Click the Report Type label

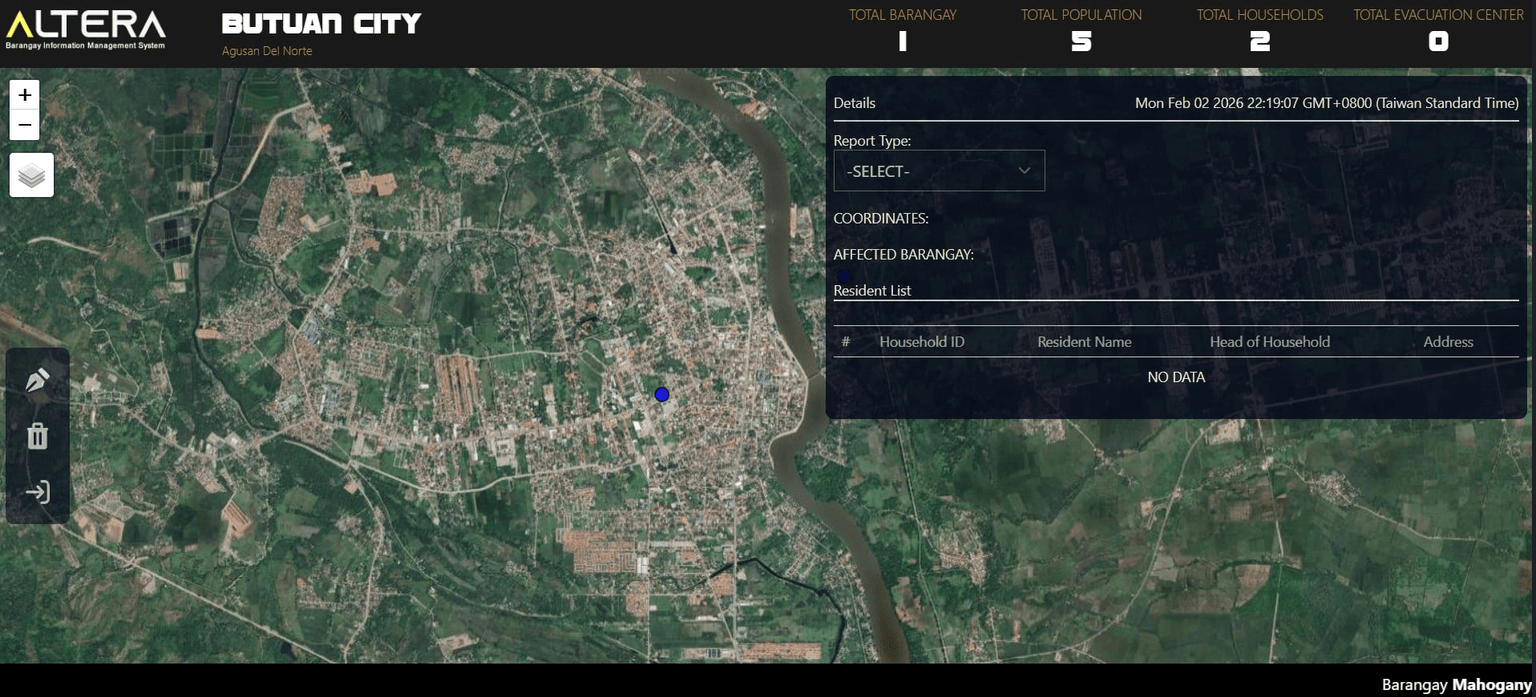coord(872,141)
